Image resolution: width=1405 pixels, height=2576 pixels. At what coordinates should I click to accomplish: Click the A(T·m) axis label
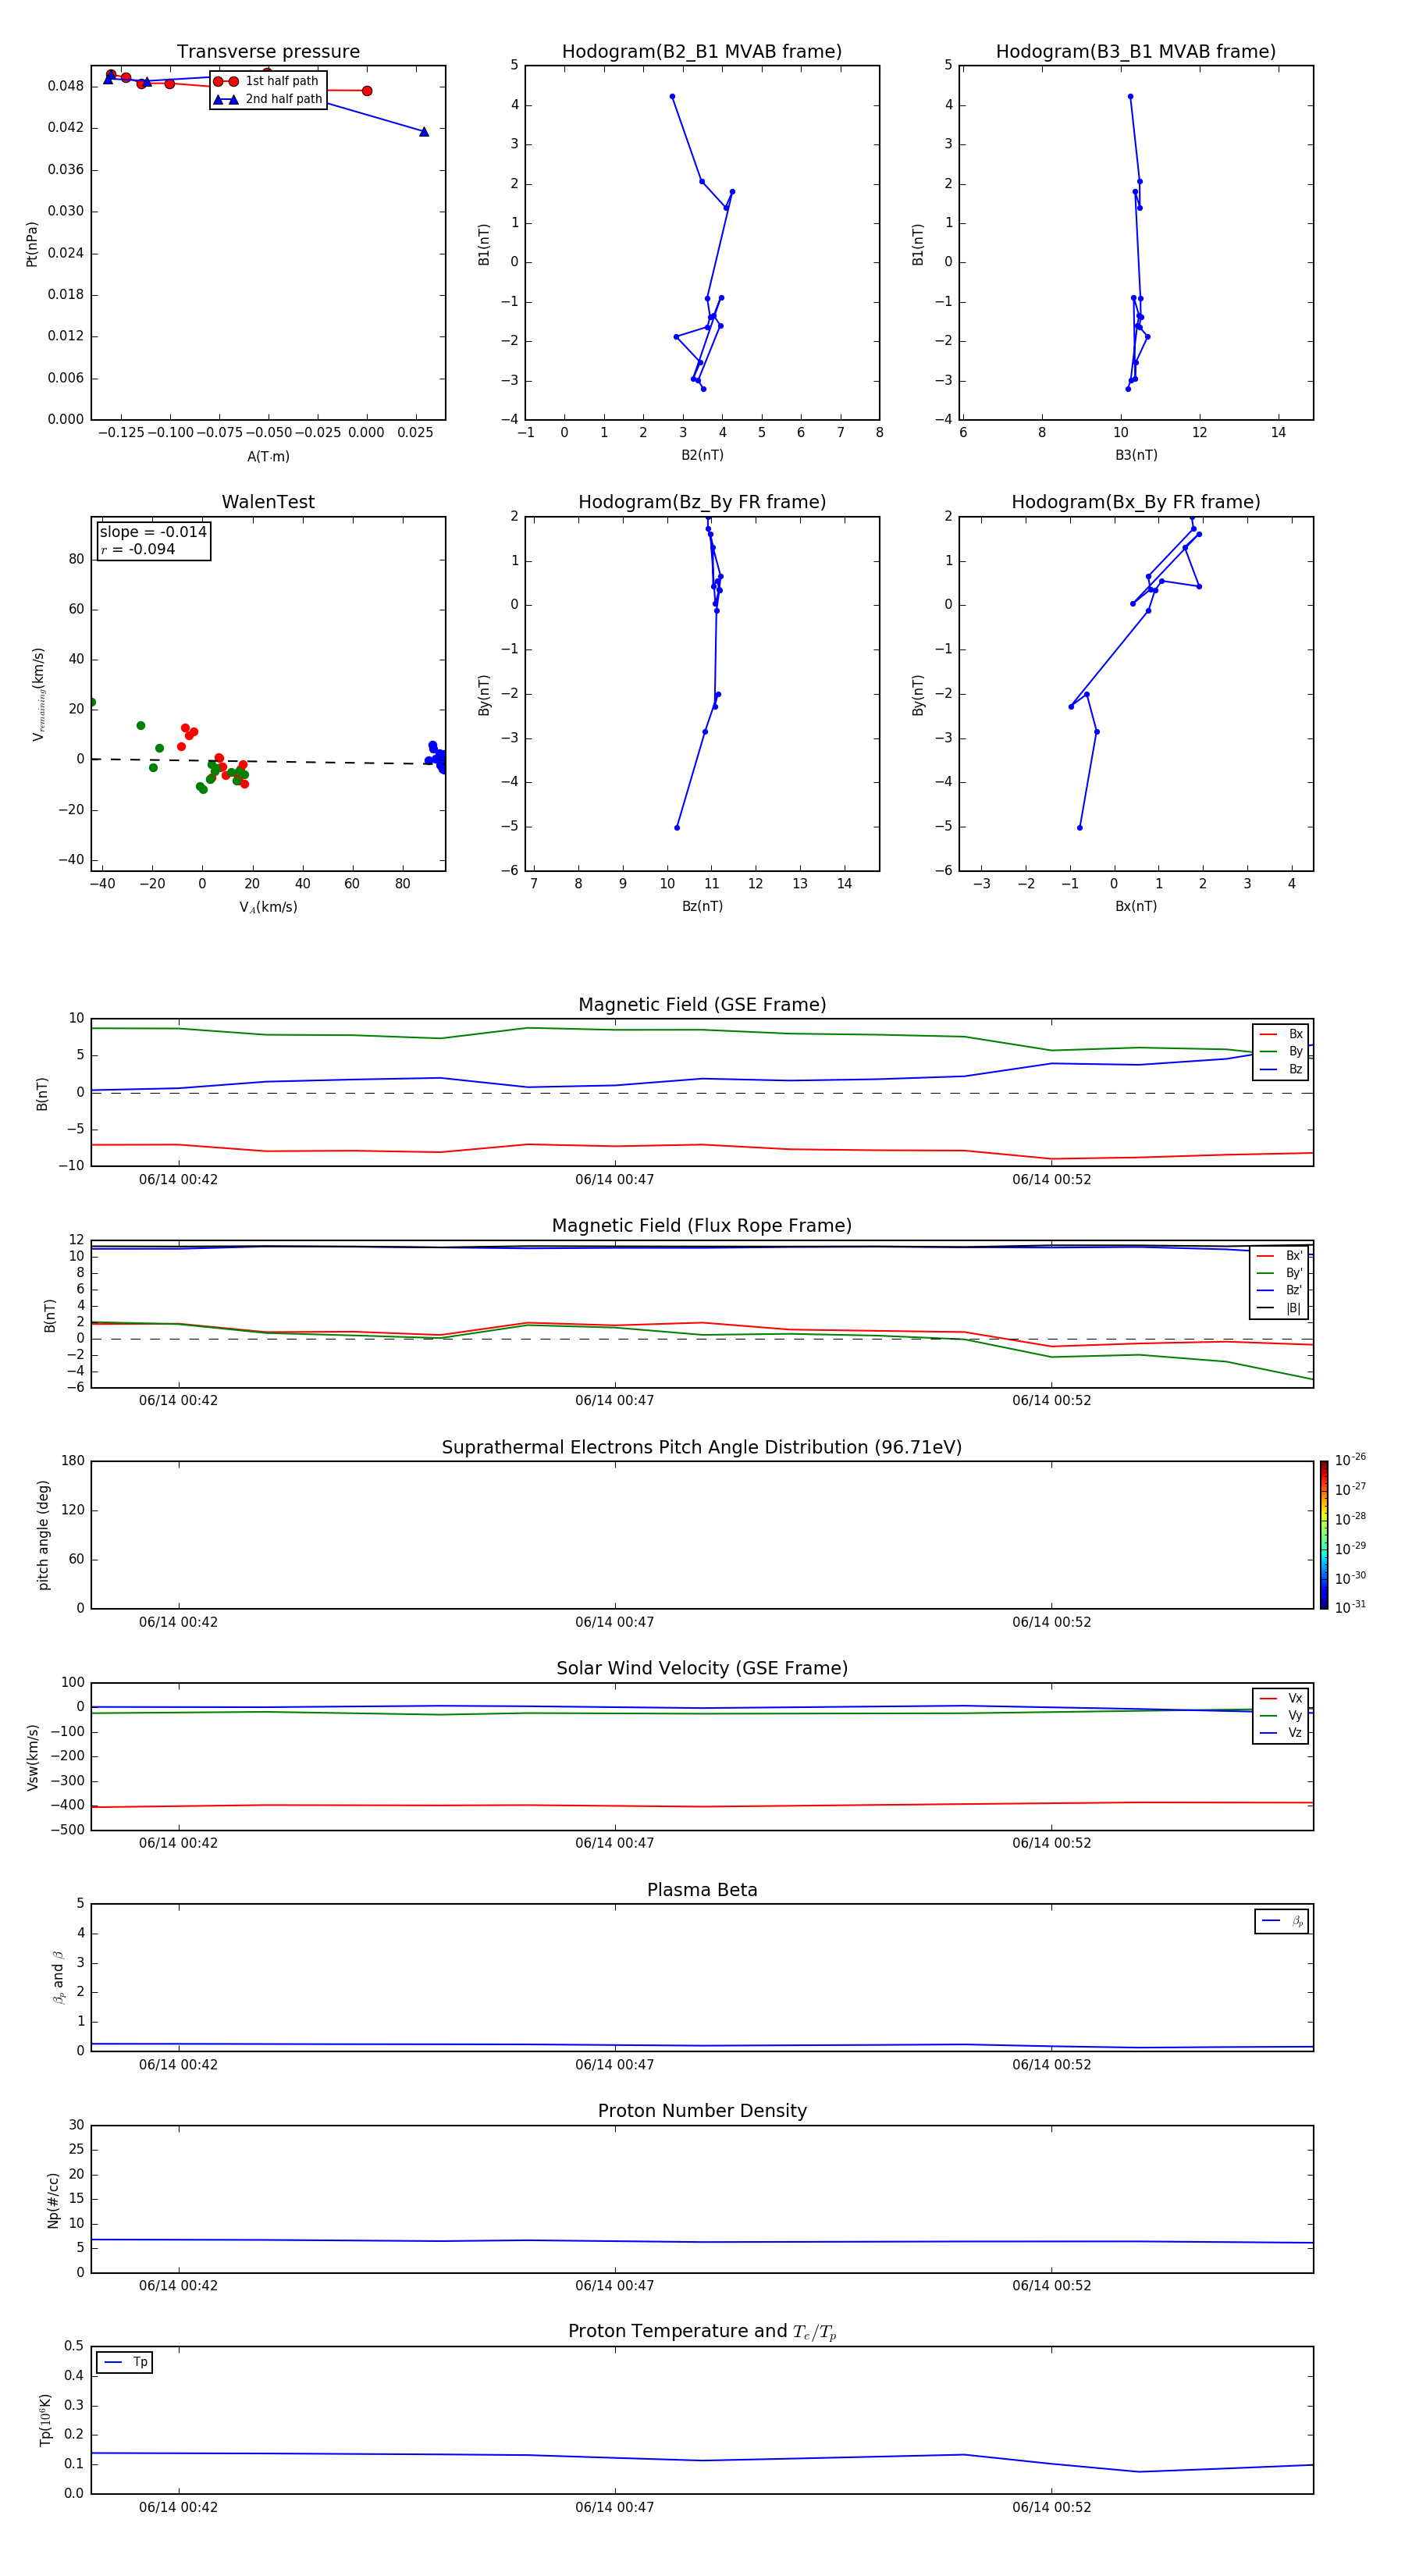(x=268, y=456)
